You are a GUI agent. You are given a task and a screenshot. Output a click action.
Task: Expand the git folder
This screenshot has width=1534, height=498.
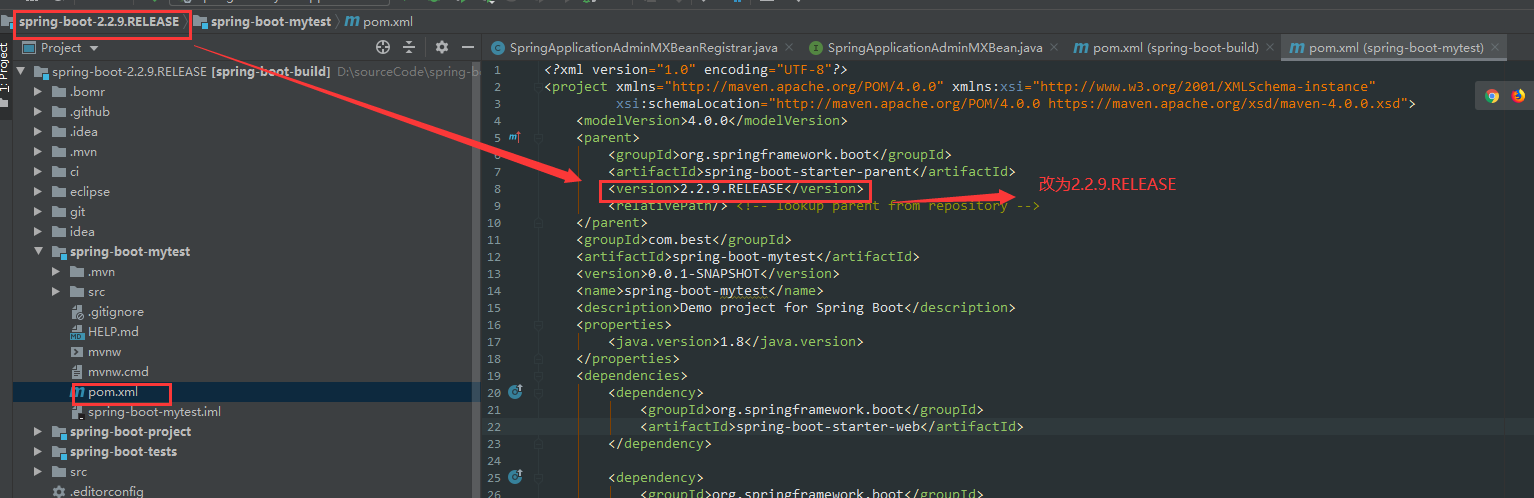(x=38, y=212)
